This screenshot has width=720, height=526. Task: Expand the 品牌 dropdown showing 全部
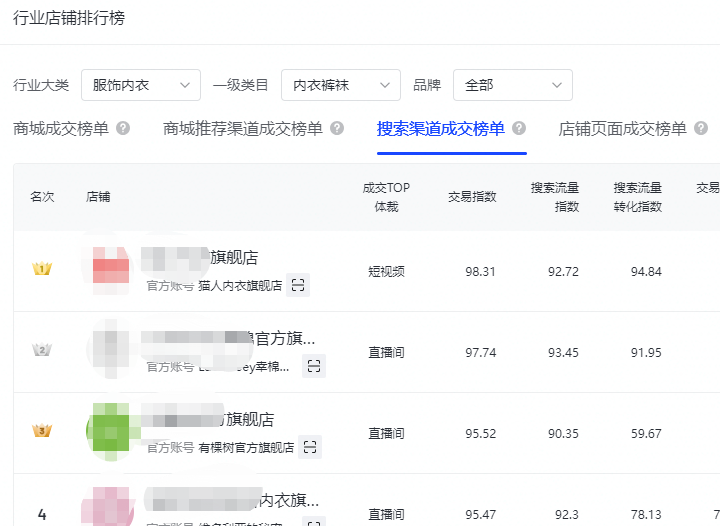(512, 86)
